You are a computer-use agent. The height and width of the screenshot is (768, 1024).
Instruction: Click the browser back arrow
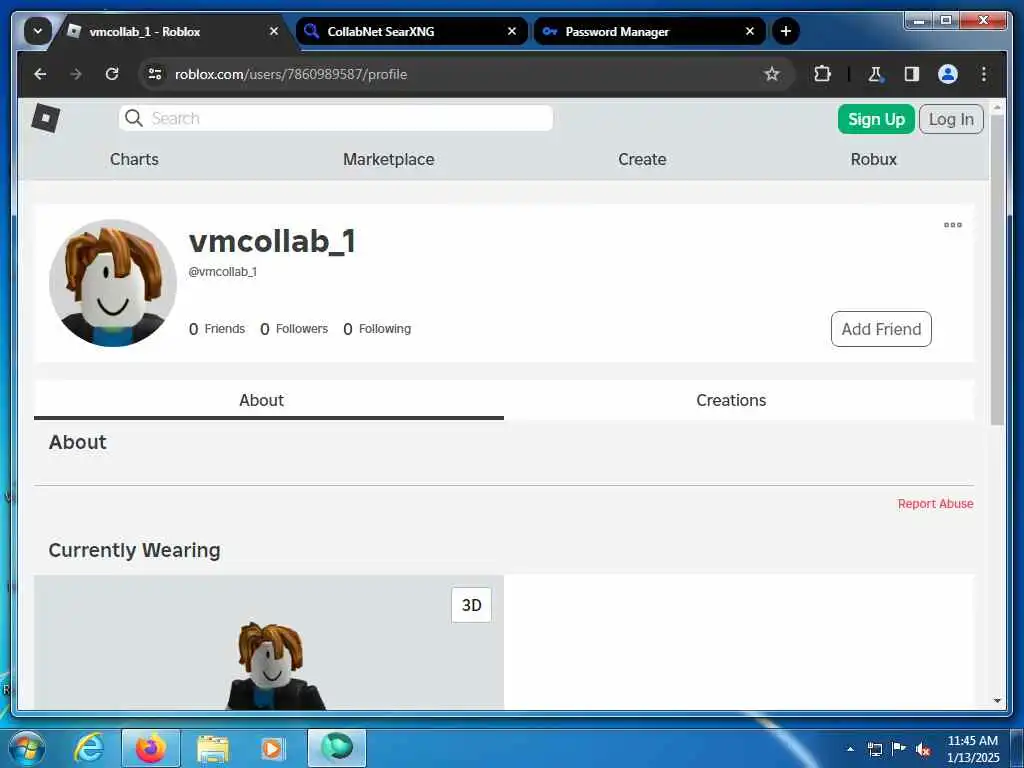click(x=40, y=74)
